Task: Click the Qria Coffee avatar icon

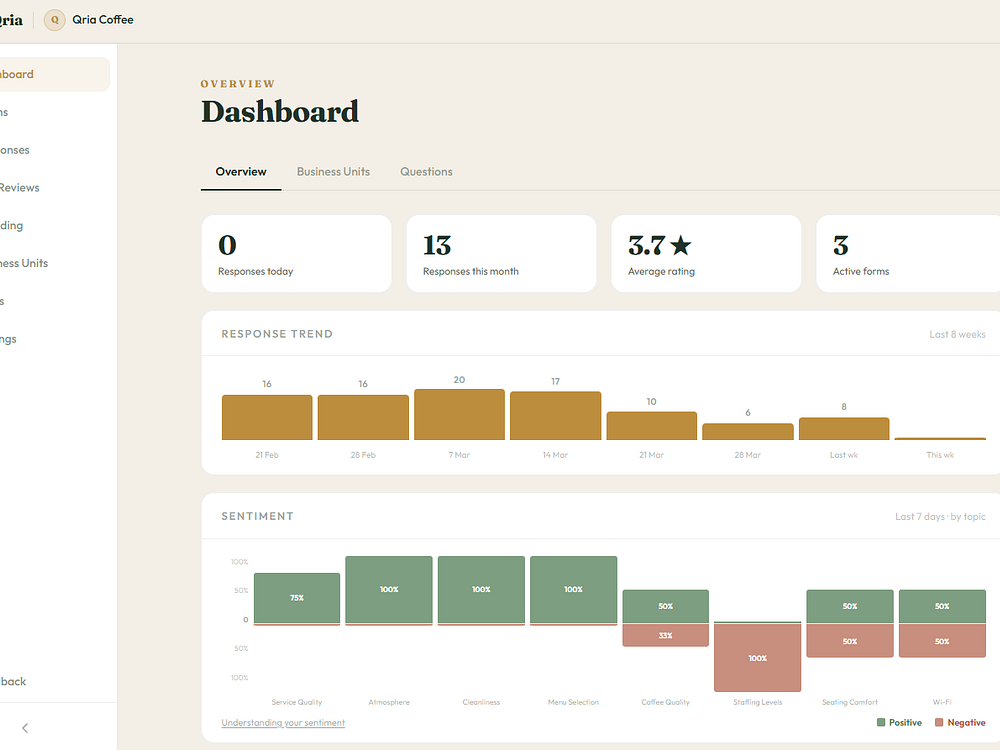Action: coord(55,20)
